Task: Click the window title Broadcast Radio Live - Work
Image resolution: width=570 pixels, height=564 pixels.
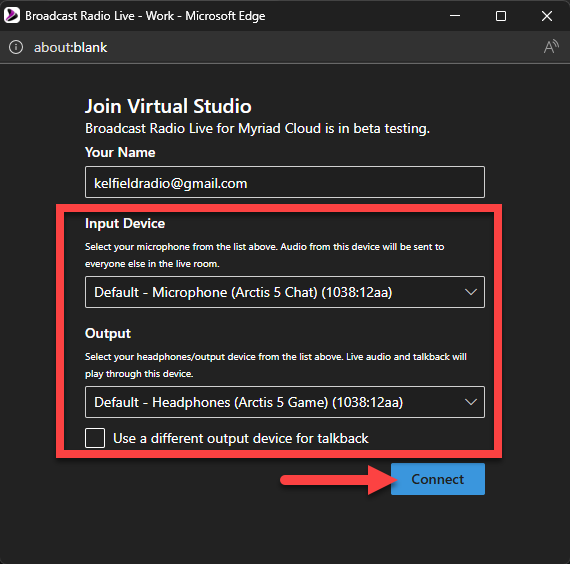Action: coord(145,16)
